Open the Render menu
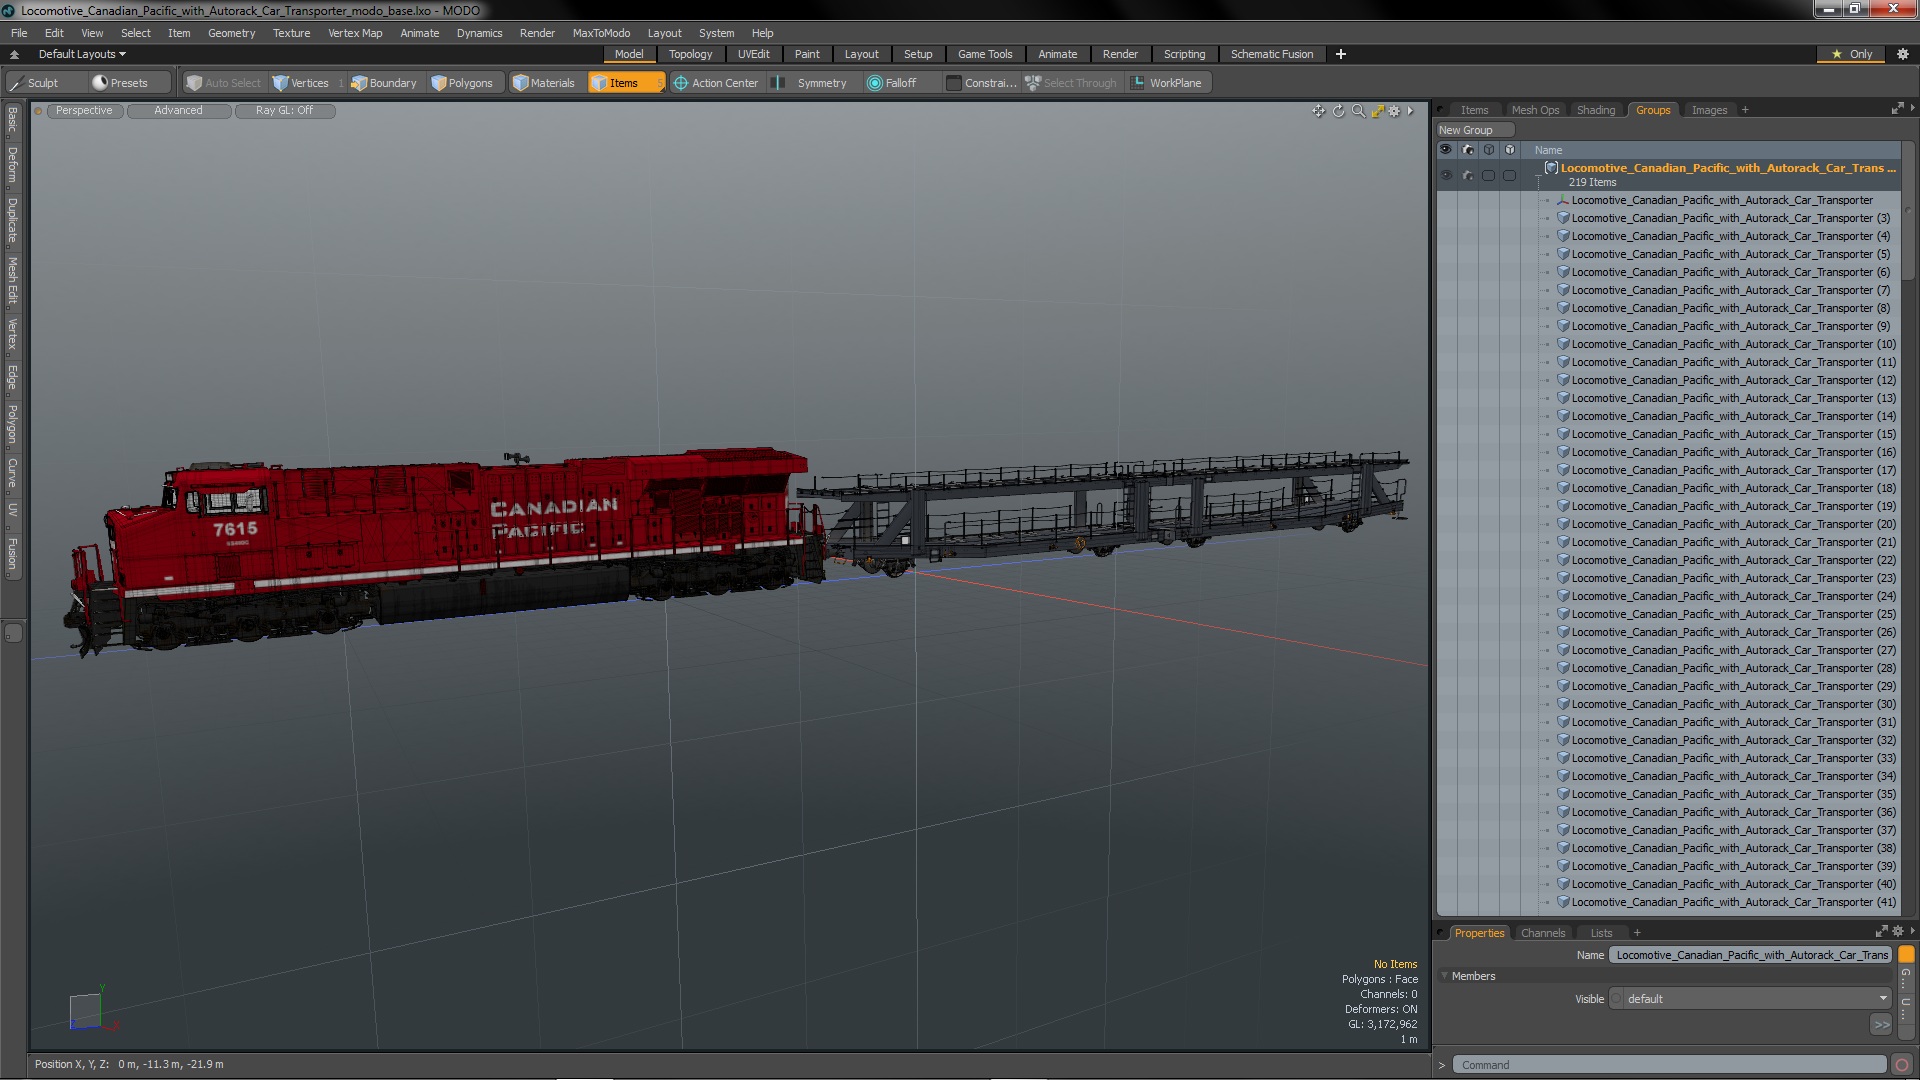This screenshot has width=1920, height=1080. click(537, 33)
